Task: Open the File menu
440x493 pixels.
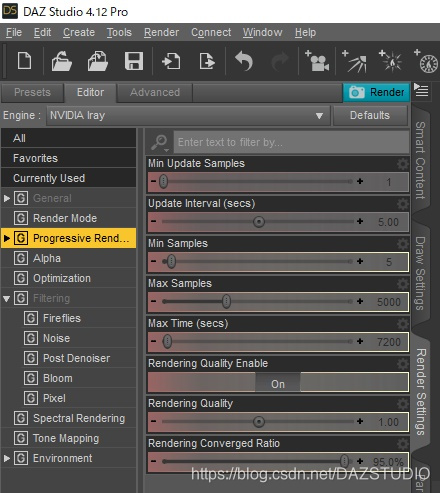Action: (14, 32)
